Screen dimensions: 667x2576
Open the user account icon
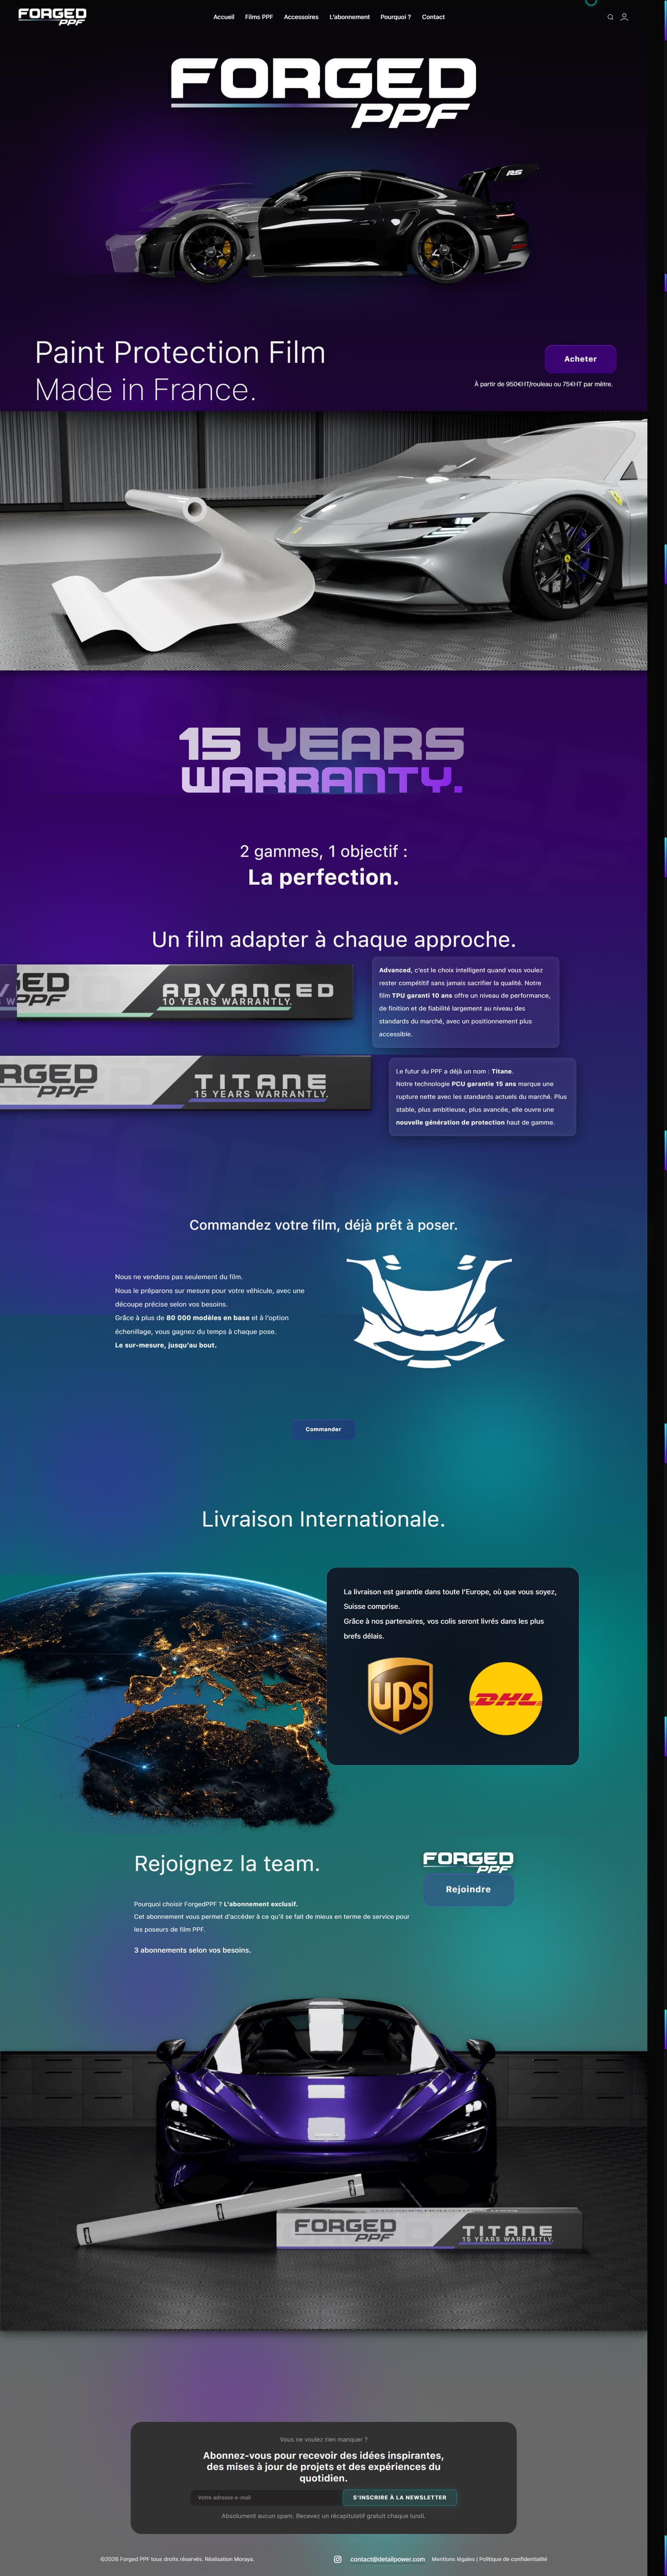pyautogui.click(x=624, y=17)
